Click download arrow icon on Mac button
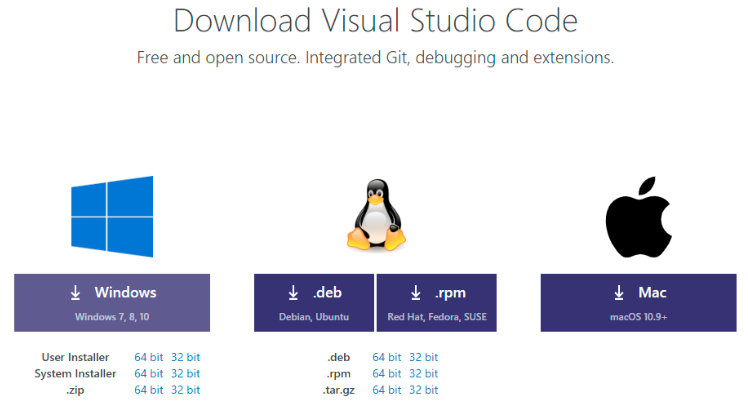Image resolution: width=748 pixels, height=412 pixels. tap(619, 293)
